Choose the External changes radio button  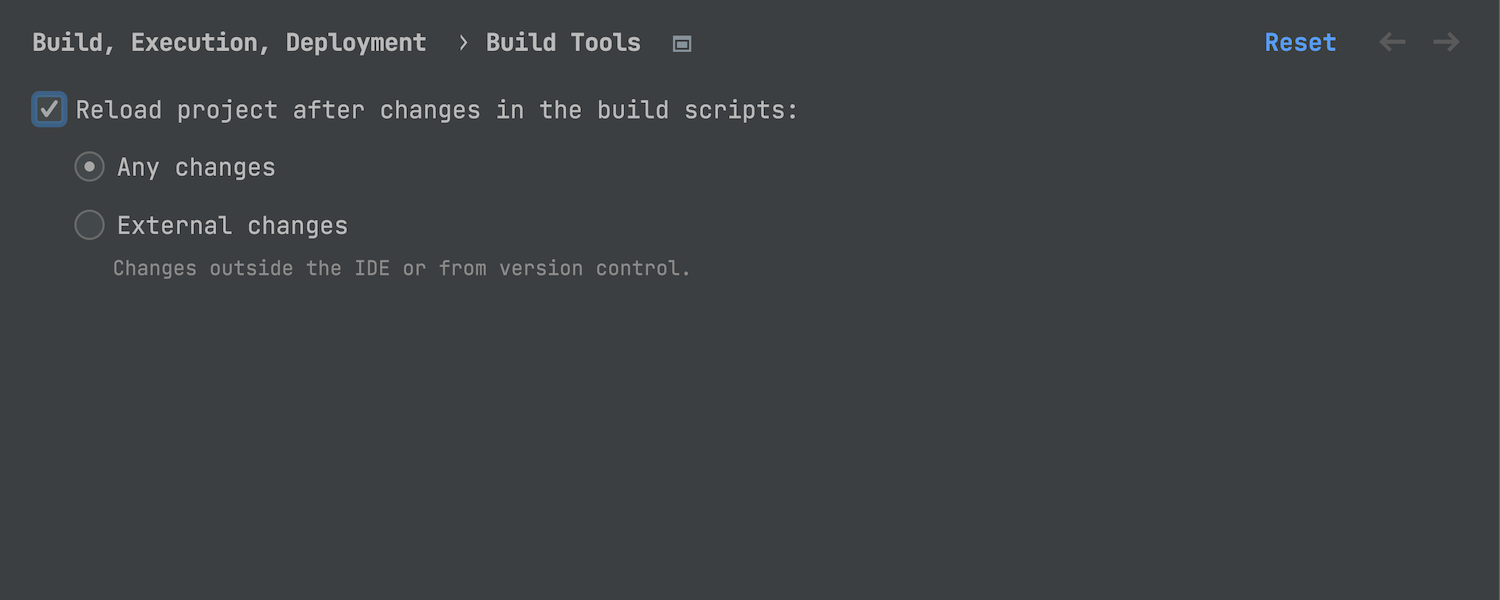pyautogui.click(x=89, y=226)
